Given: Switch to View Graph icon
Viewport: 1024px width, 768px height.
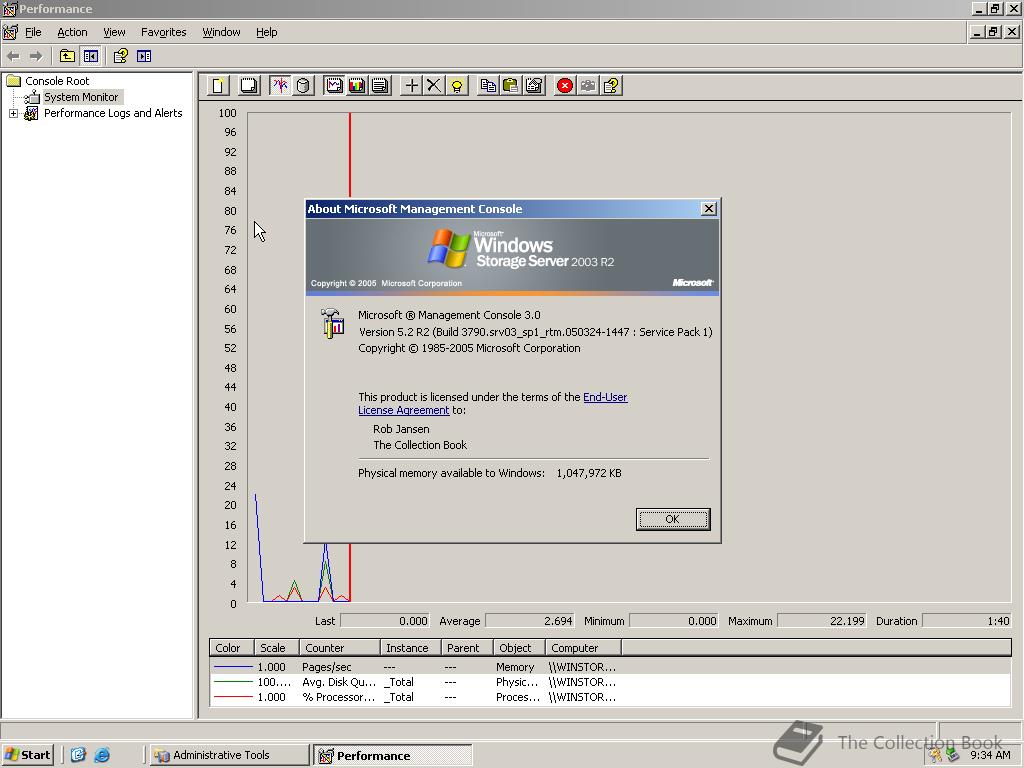Looking at the screenshot, I should pos(334,86).
